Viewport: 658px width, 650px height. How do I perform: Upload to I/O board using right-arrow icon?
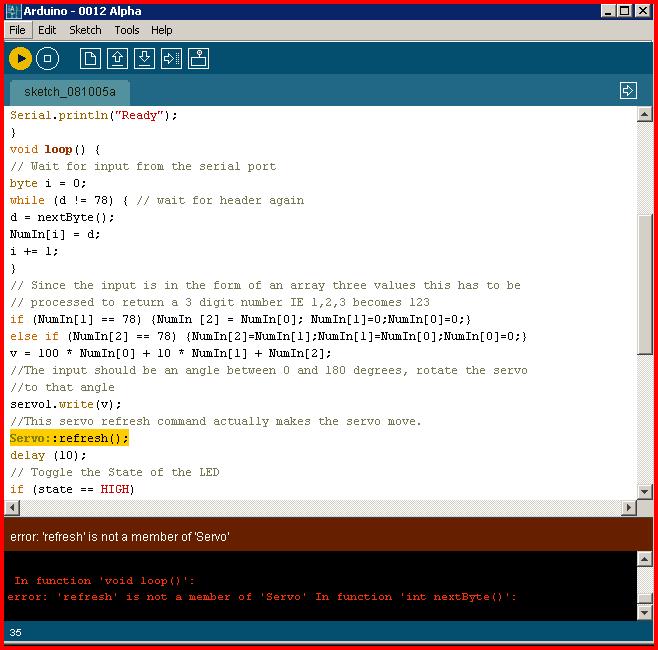click(171, 59)
